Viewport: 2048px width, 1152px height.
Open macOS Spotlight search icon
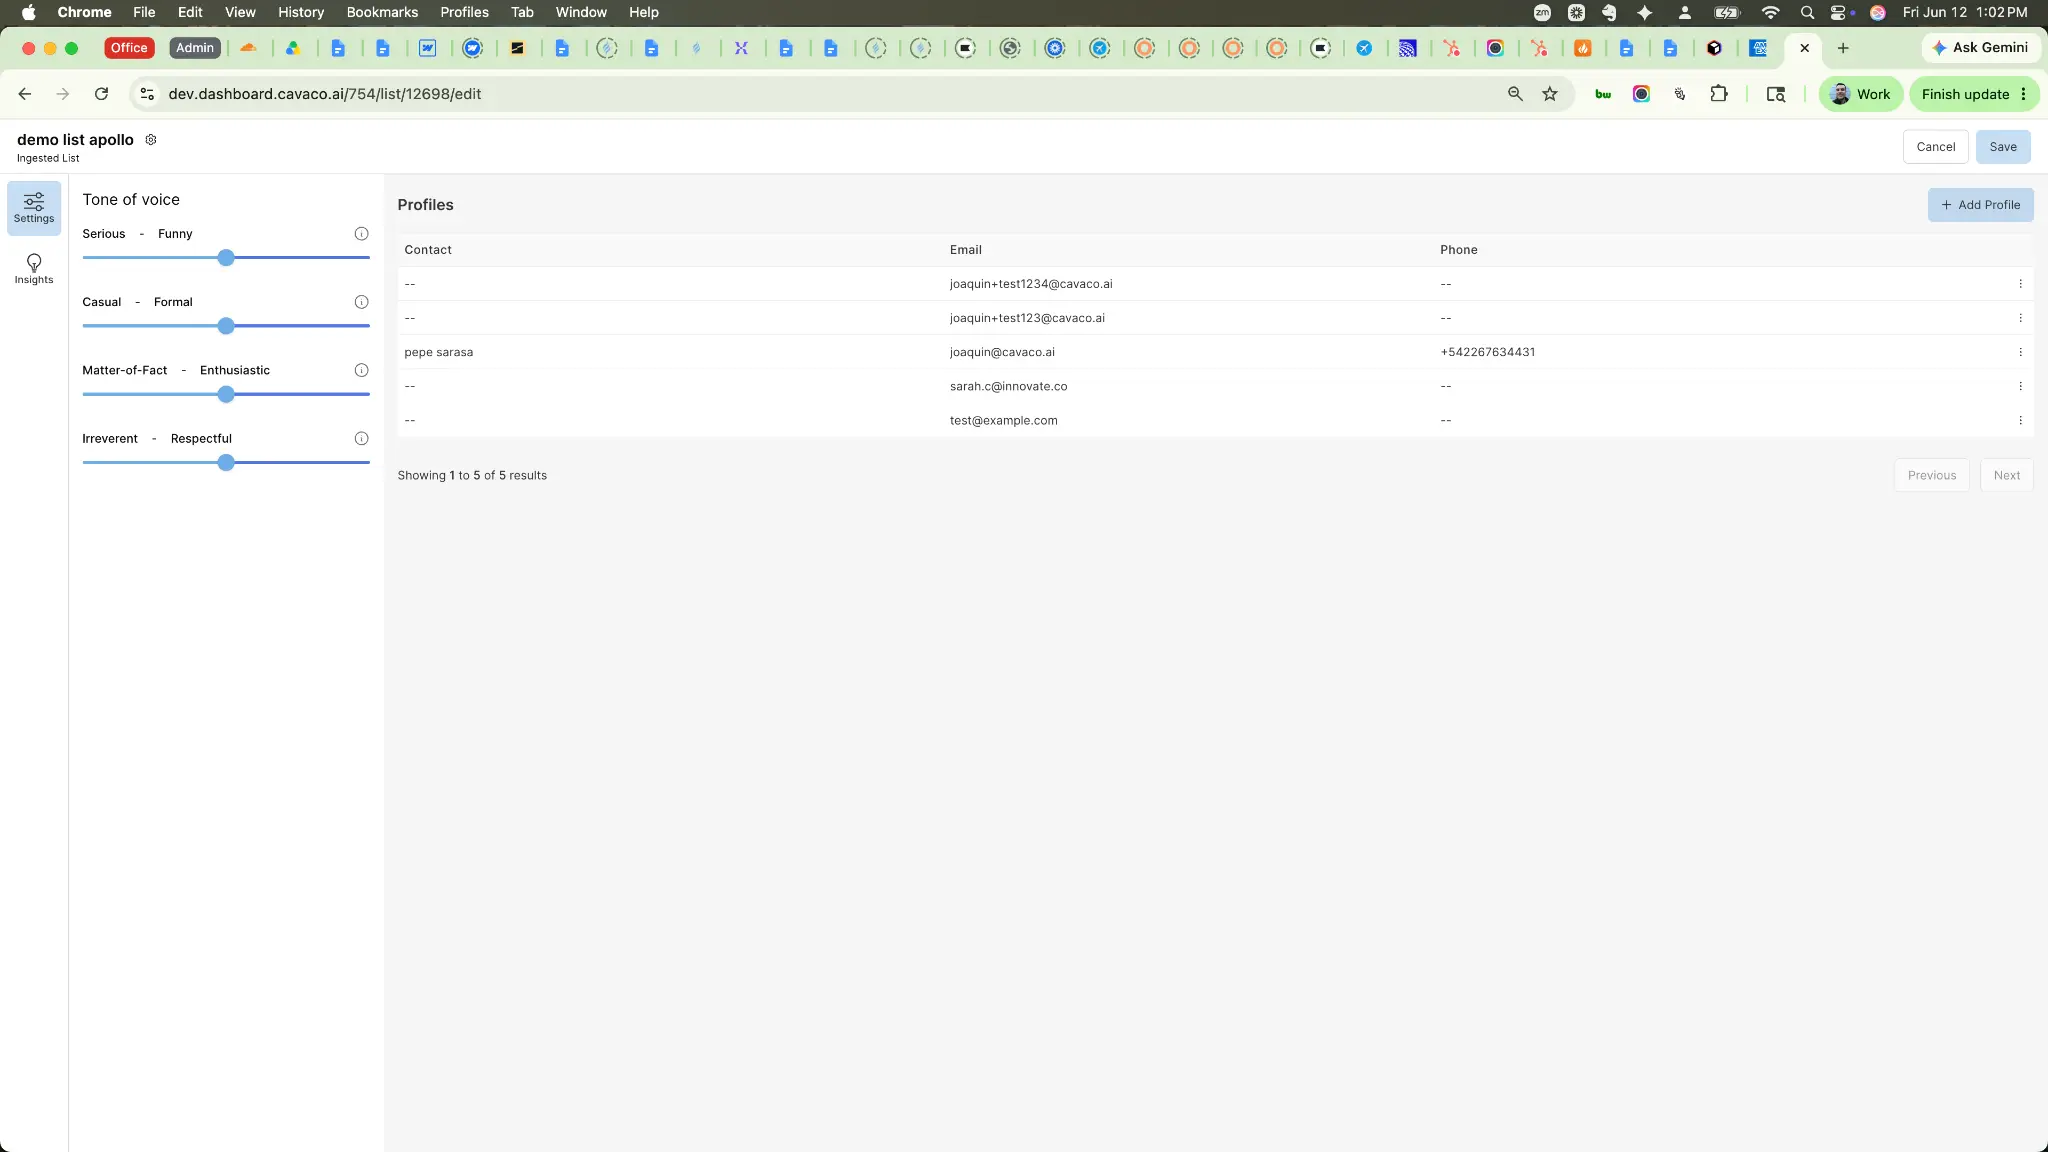[1806, 12]
